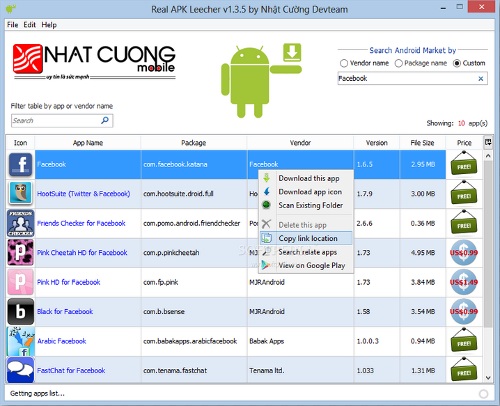Choose View on Google Play entry
Image resolution: width=500 pixels, height=406 pixels.
(306, 265)
